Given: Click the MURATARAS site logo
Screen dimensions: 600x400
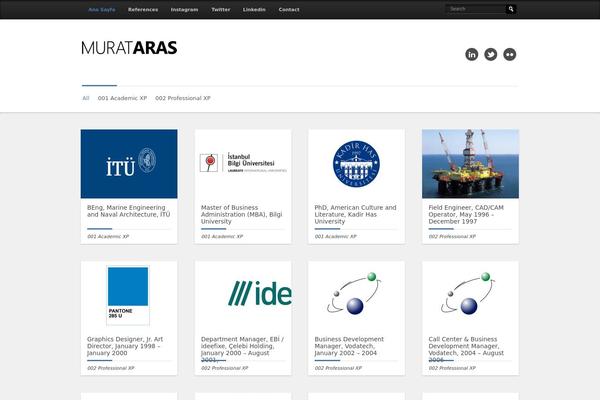Looking at the screenshot, I should point(129,48).
